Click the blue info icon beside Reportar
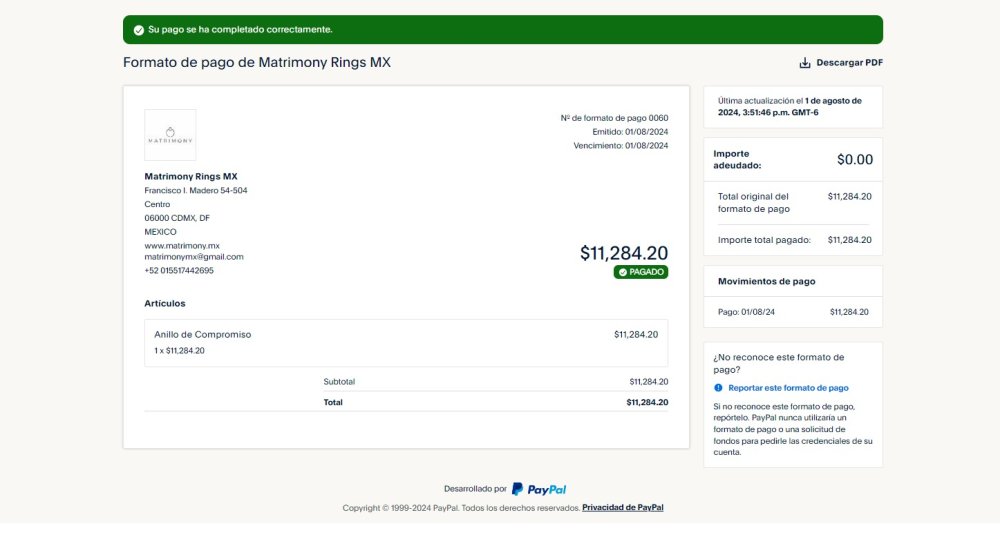The image size is (1000, 547). click(x=718, y=388)
